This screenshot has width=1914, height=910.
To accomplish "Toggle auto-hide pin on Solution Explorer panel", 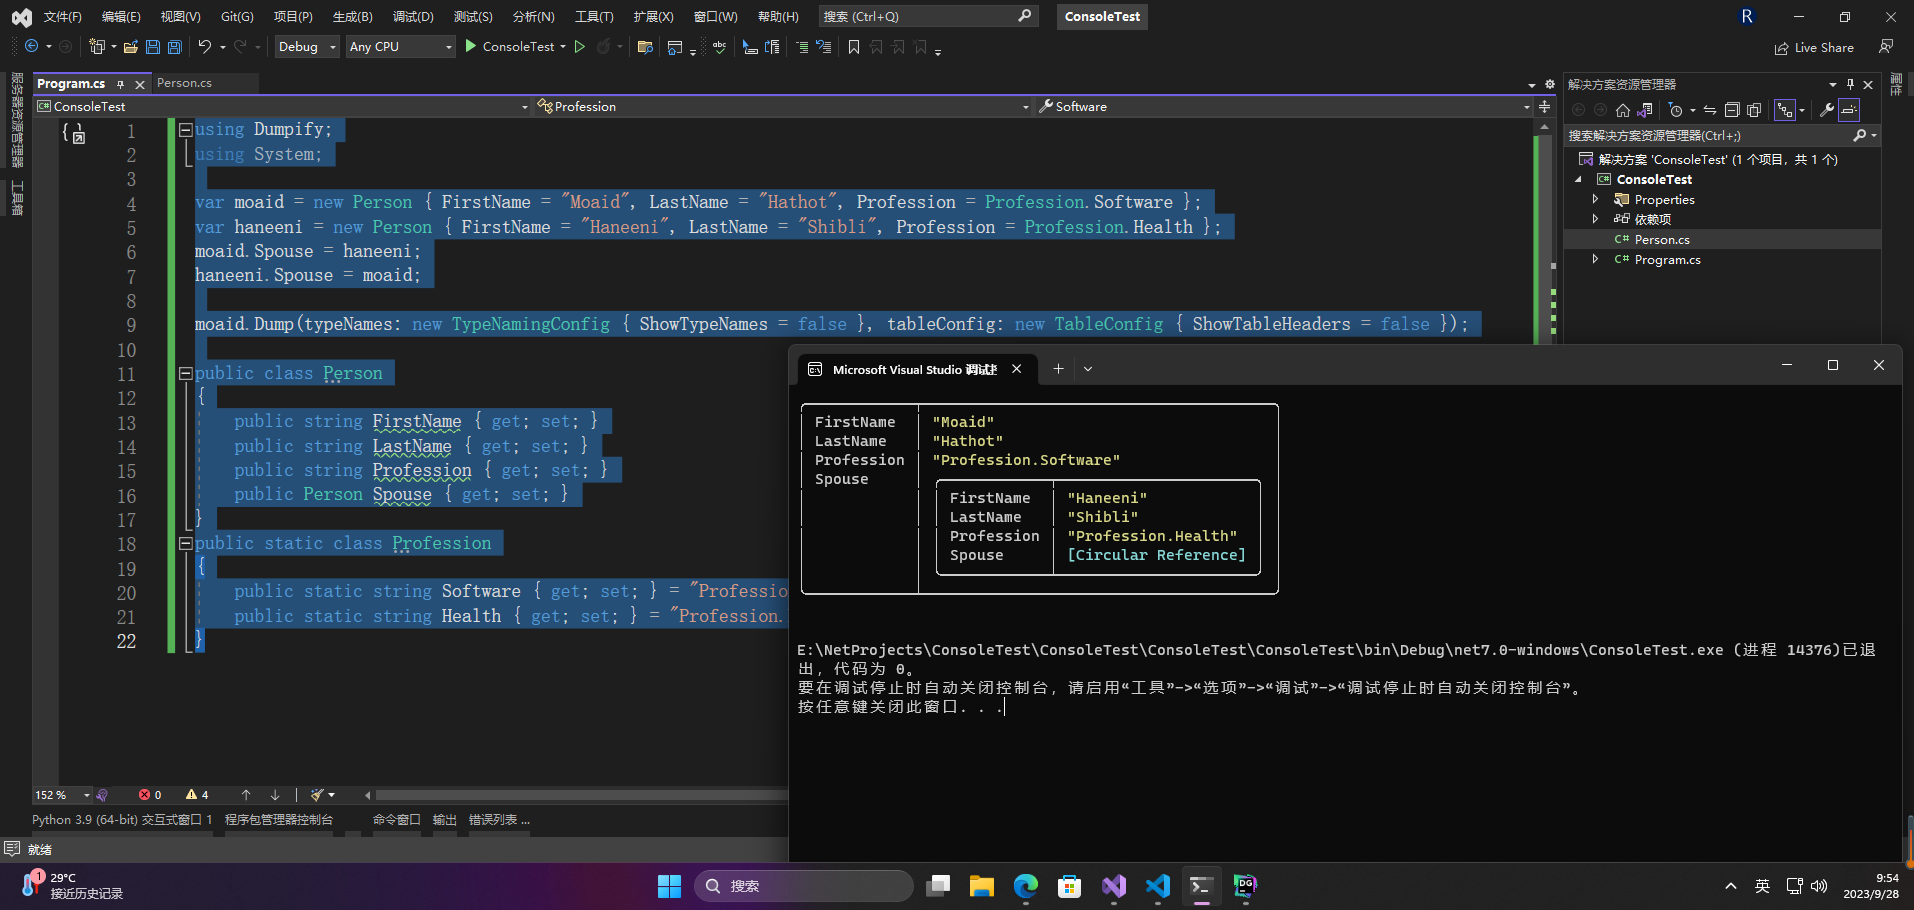I will [1850, 85].
